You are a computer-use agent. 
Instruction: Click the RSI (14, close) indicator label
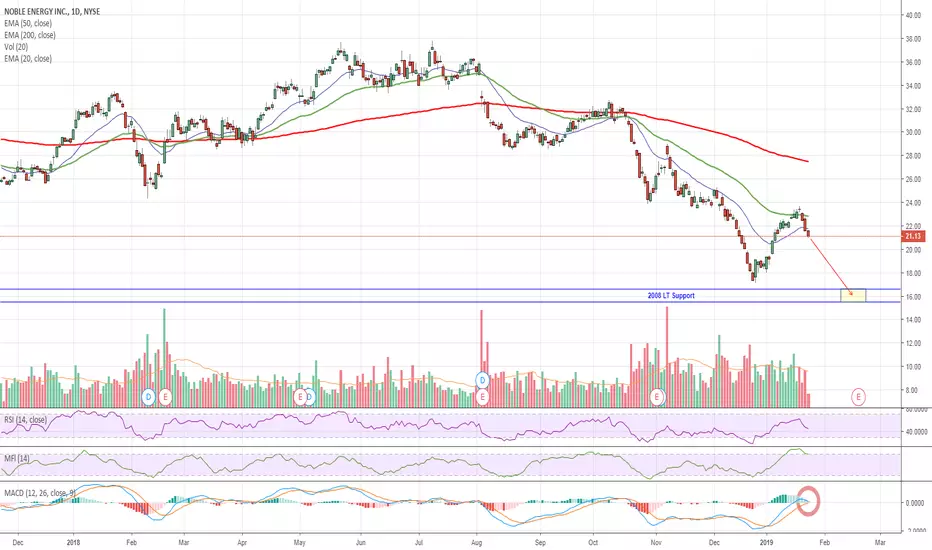click(x=26, y=420)
